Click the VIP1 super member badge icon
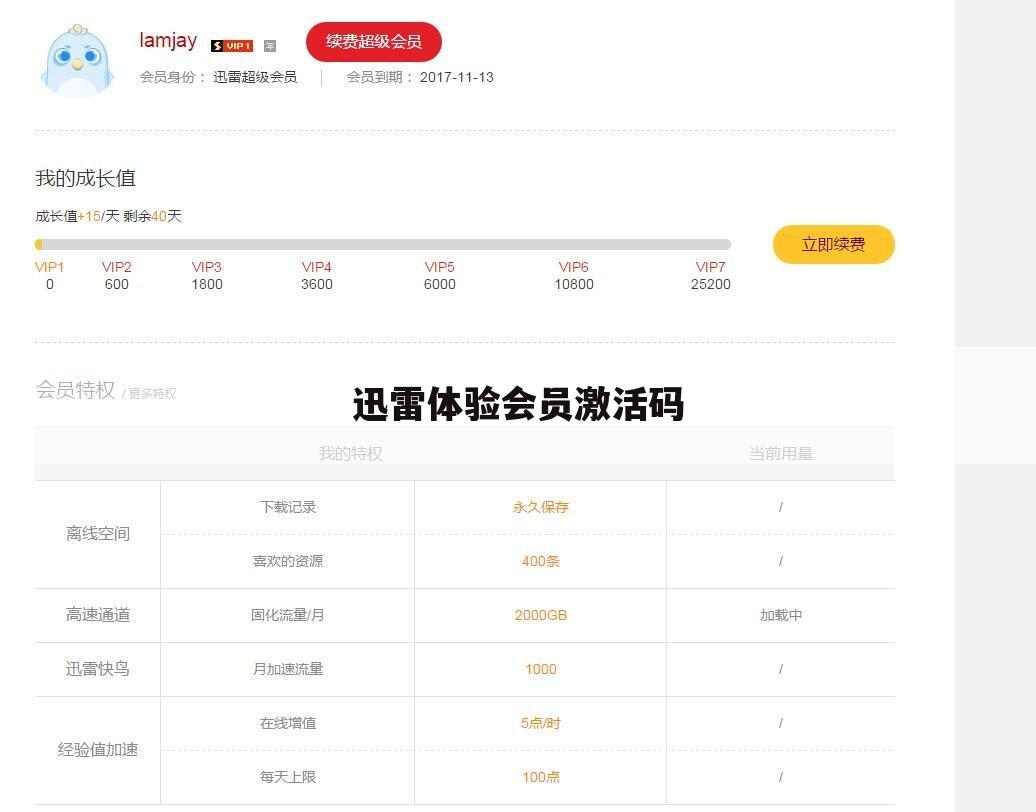The image size is (1036, 812). coord(232,46)
